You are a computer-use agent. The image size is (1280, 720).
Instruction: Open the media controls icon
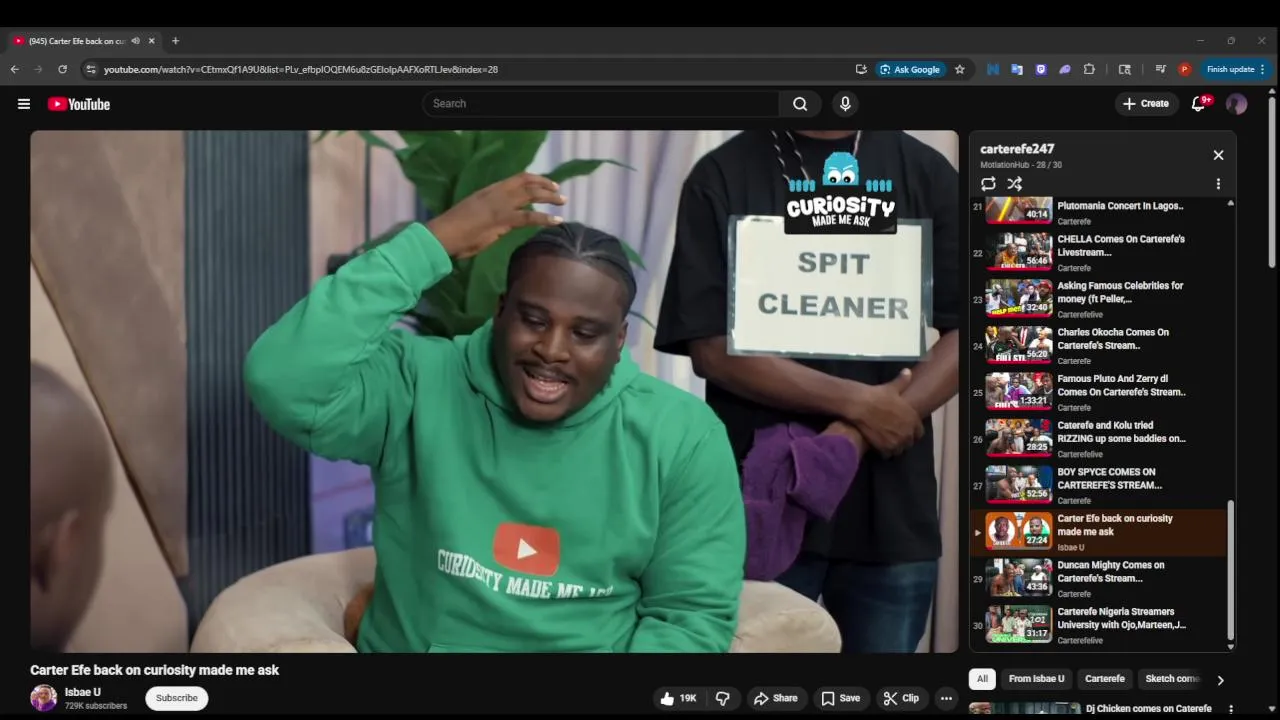tap(1160, 69)
